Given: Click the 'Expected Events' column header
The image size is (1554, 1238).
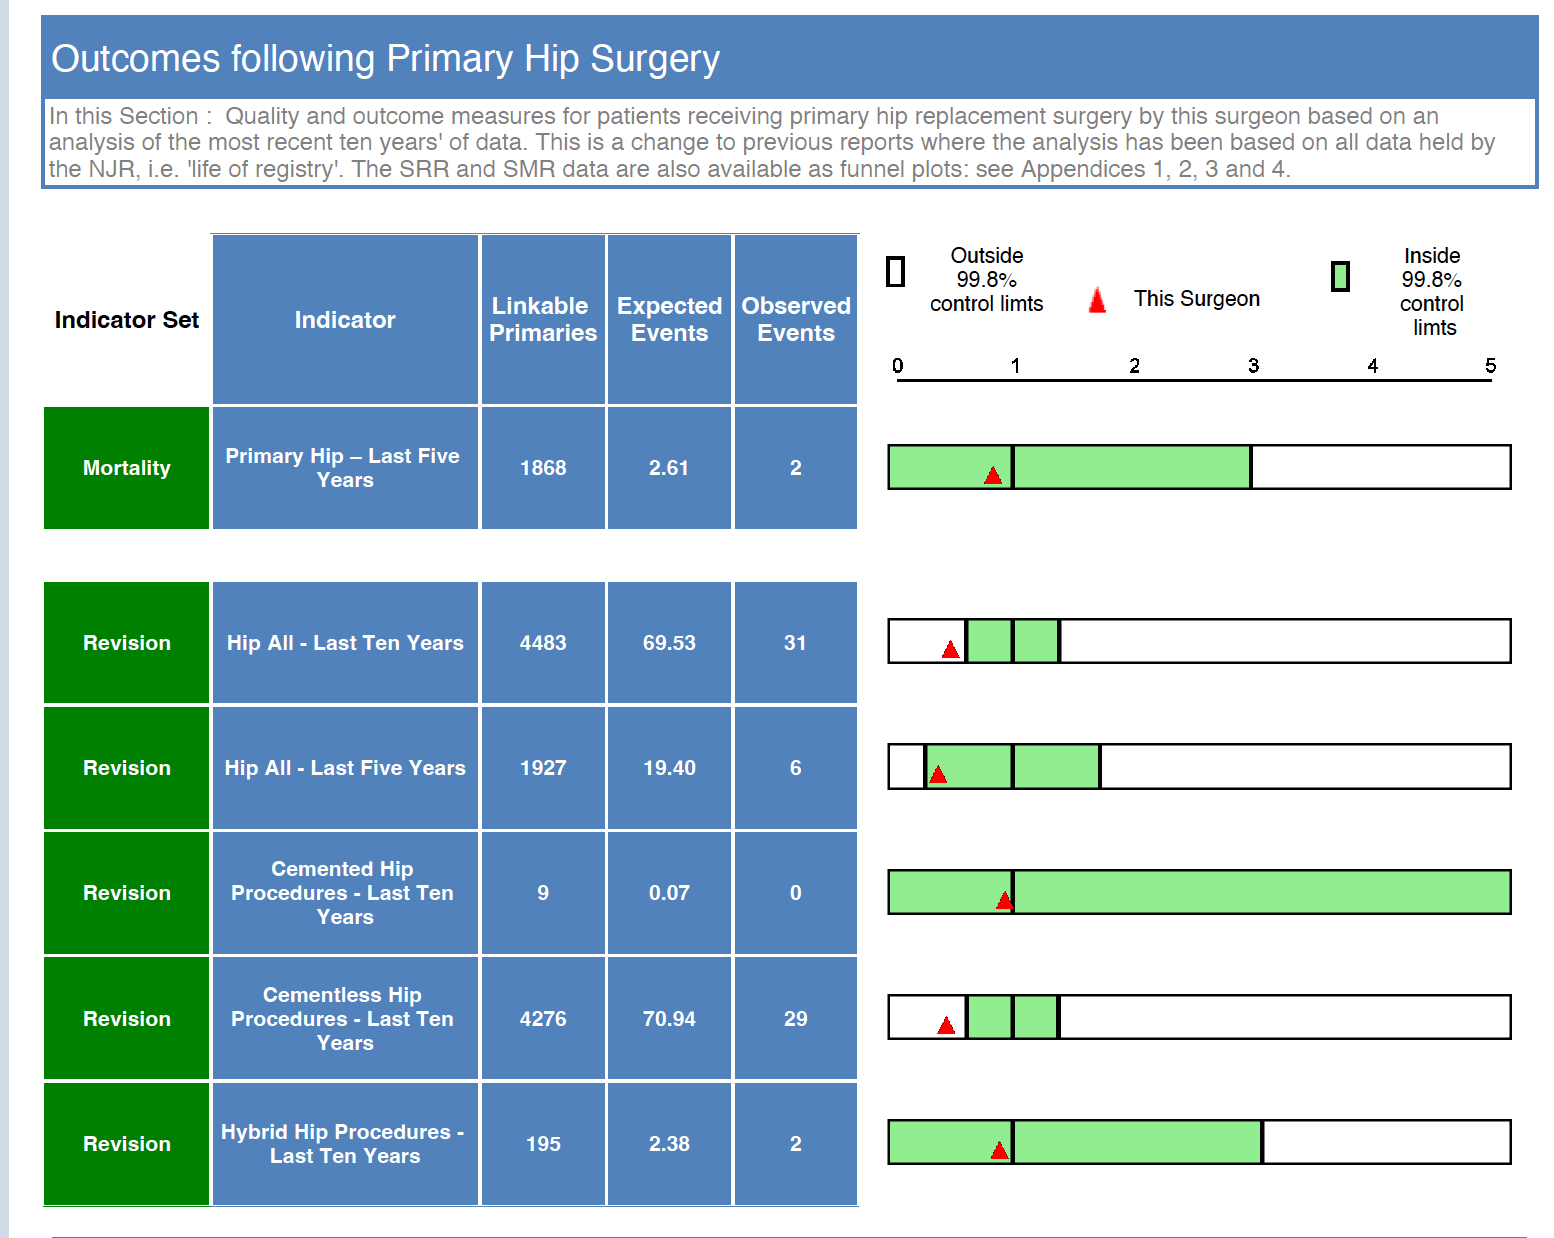Looking at the screenshot, I should click(669, 320).
